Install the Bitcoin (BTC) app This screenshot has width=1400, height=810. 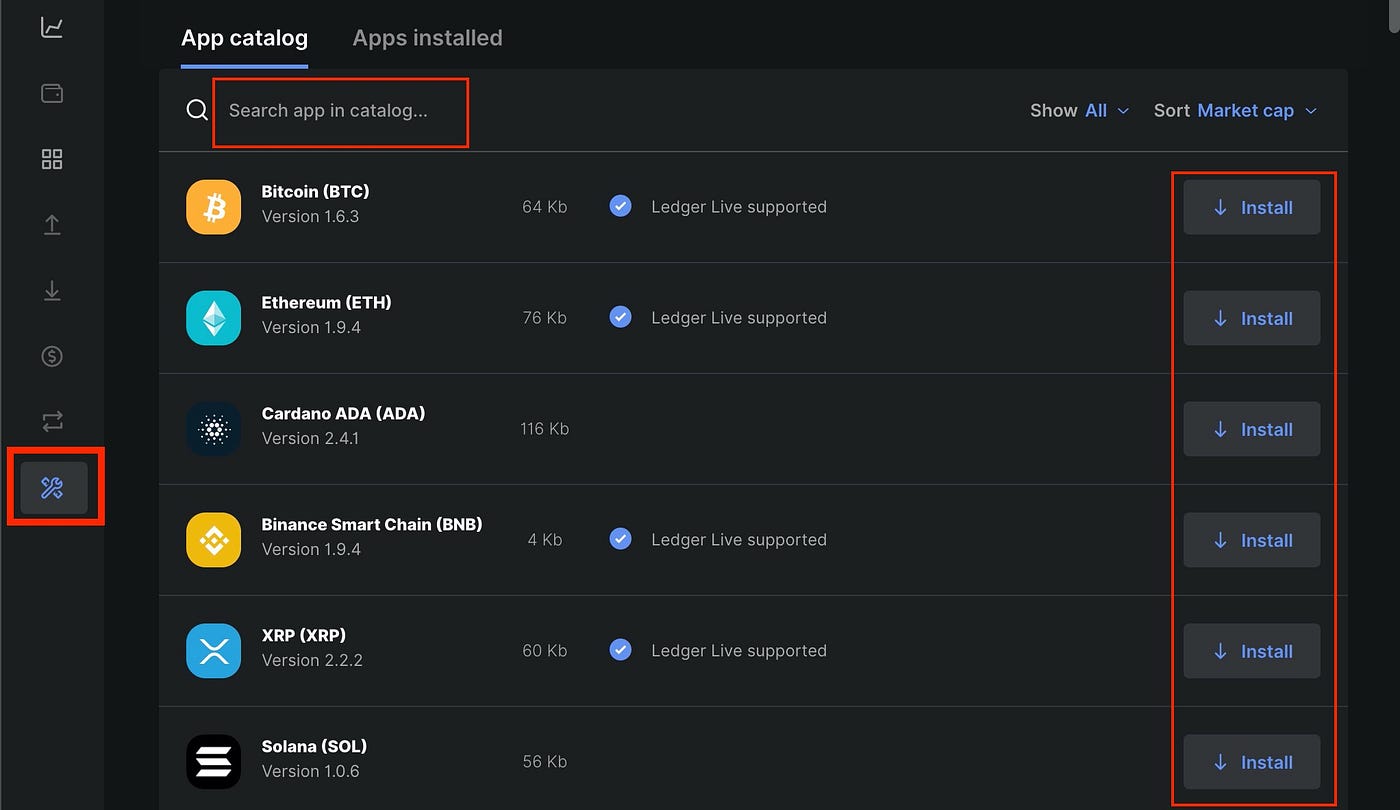[x=1252, y=207]
